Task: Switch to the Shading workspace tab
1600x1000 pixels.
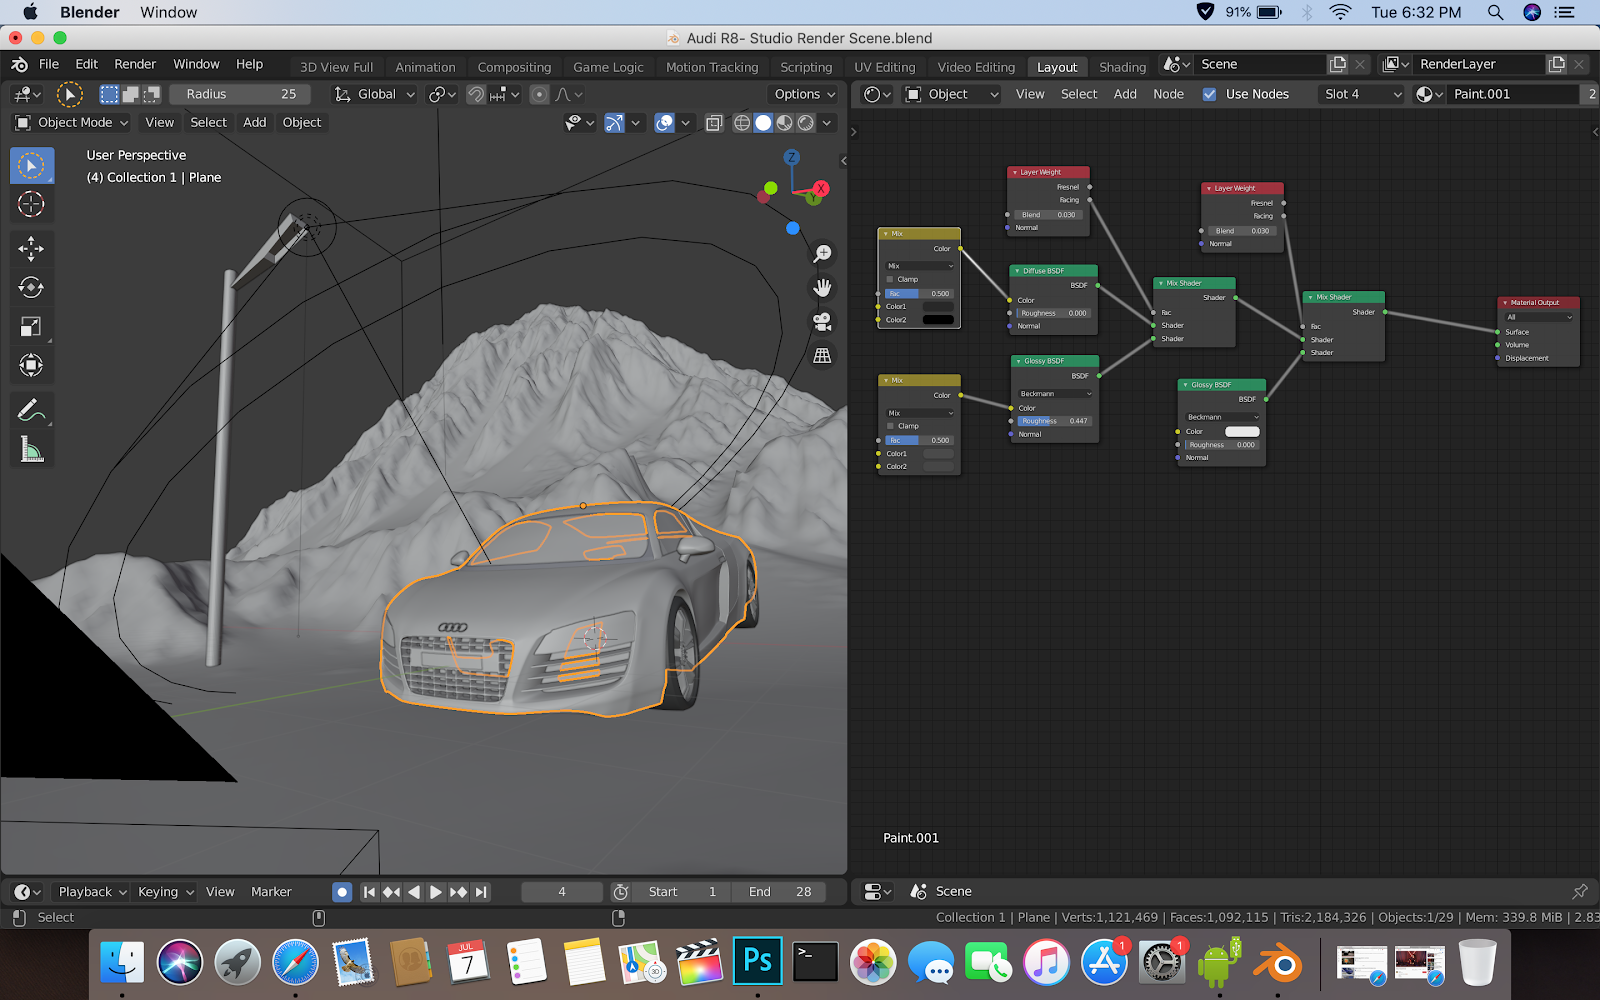Action: pyautogui.click(x=1121, y=66)
